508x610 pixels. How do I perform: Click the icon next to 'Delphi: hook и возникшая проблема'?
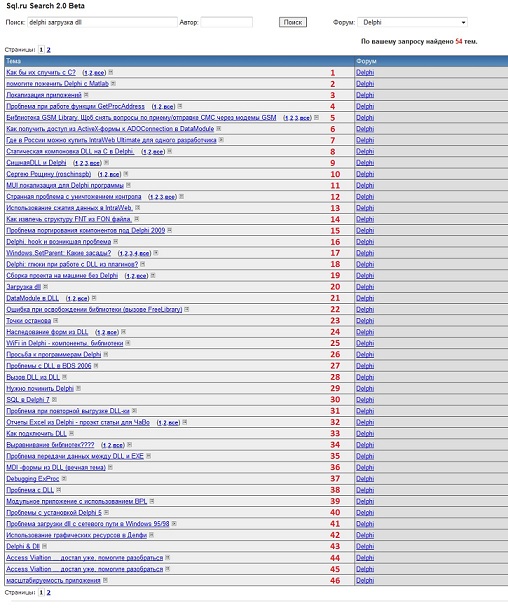116,242
